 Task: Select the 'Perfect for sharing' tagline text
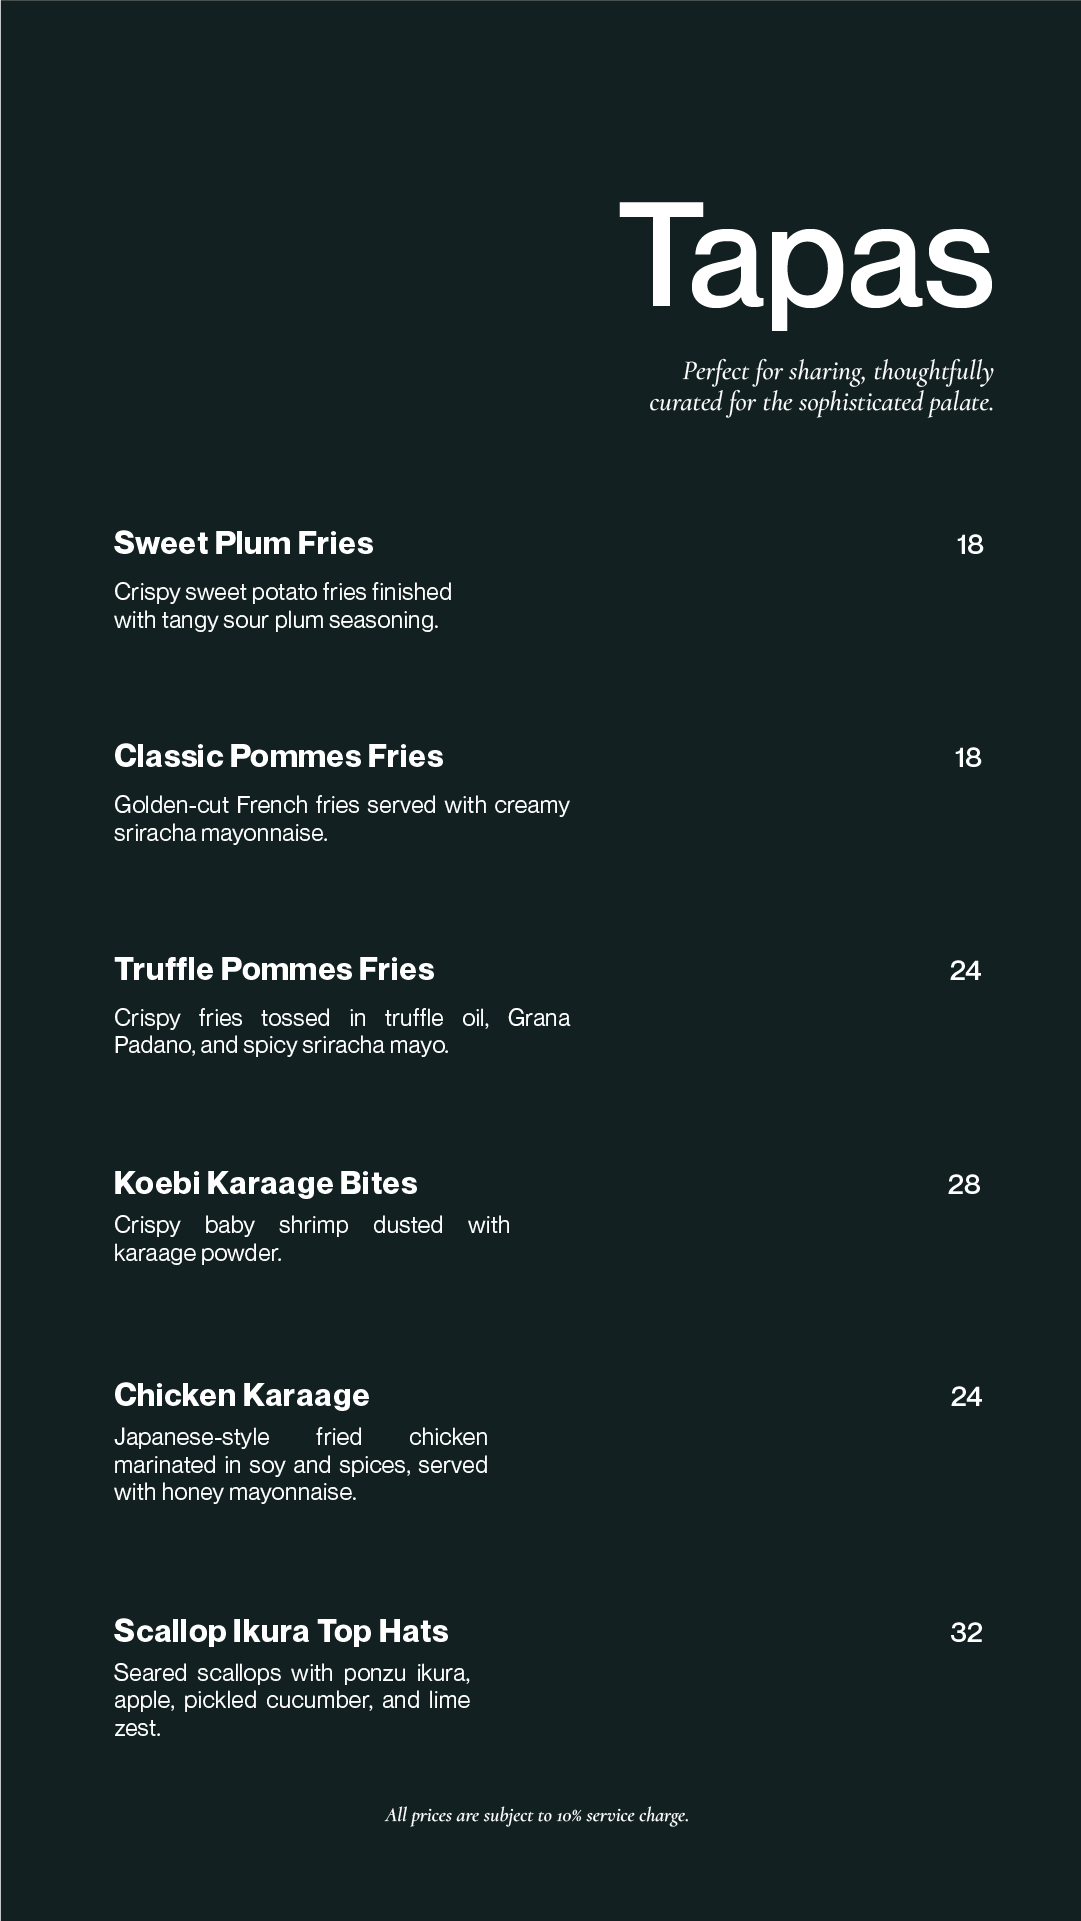point(821,387)
